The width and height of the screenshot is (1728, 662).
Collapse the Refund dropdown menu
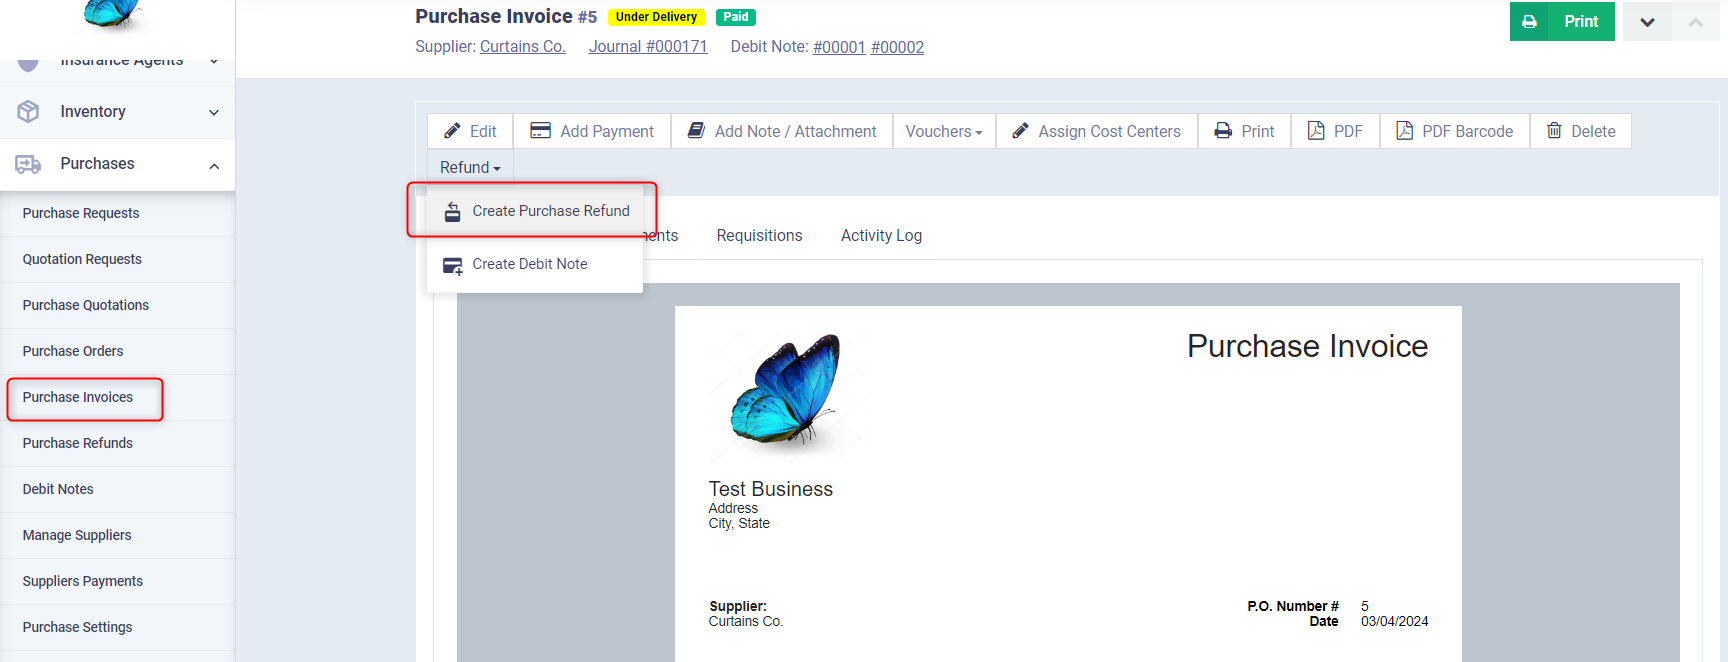469,168
